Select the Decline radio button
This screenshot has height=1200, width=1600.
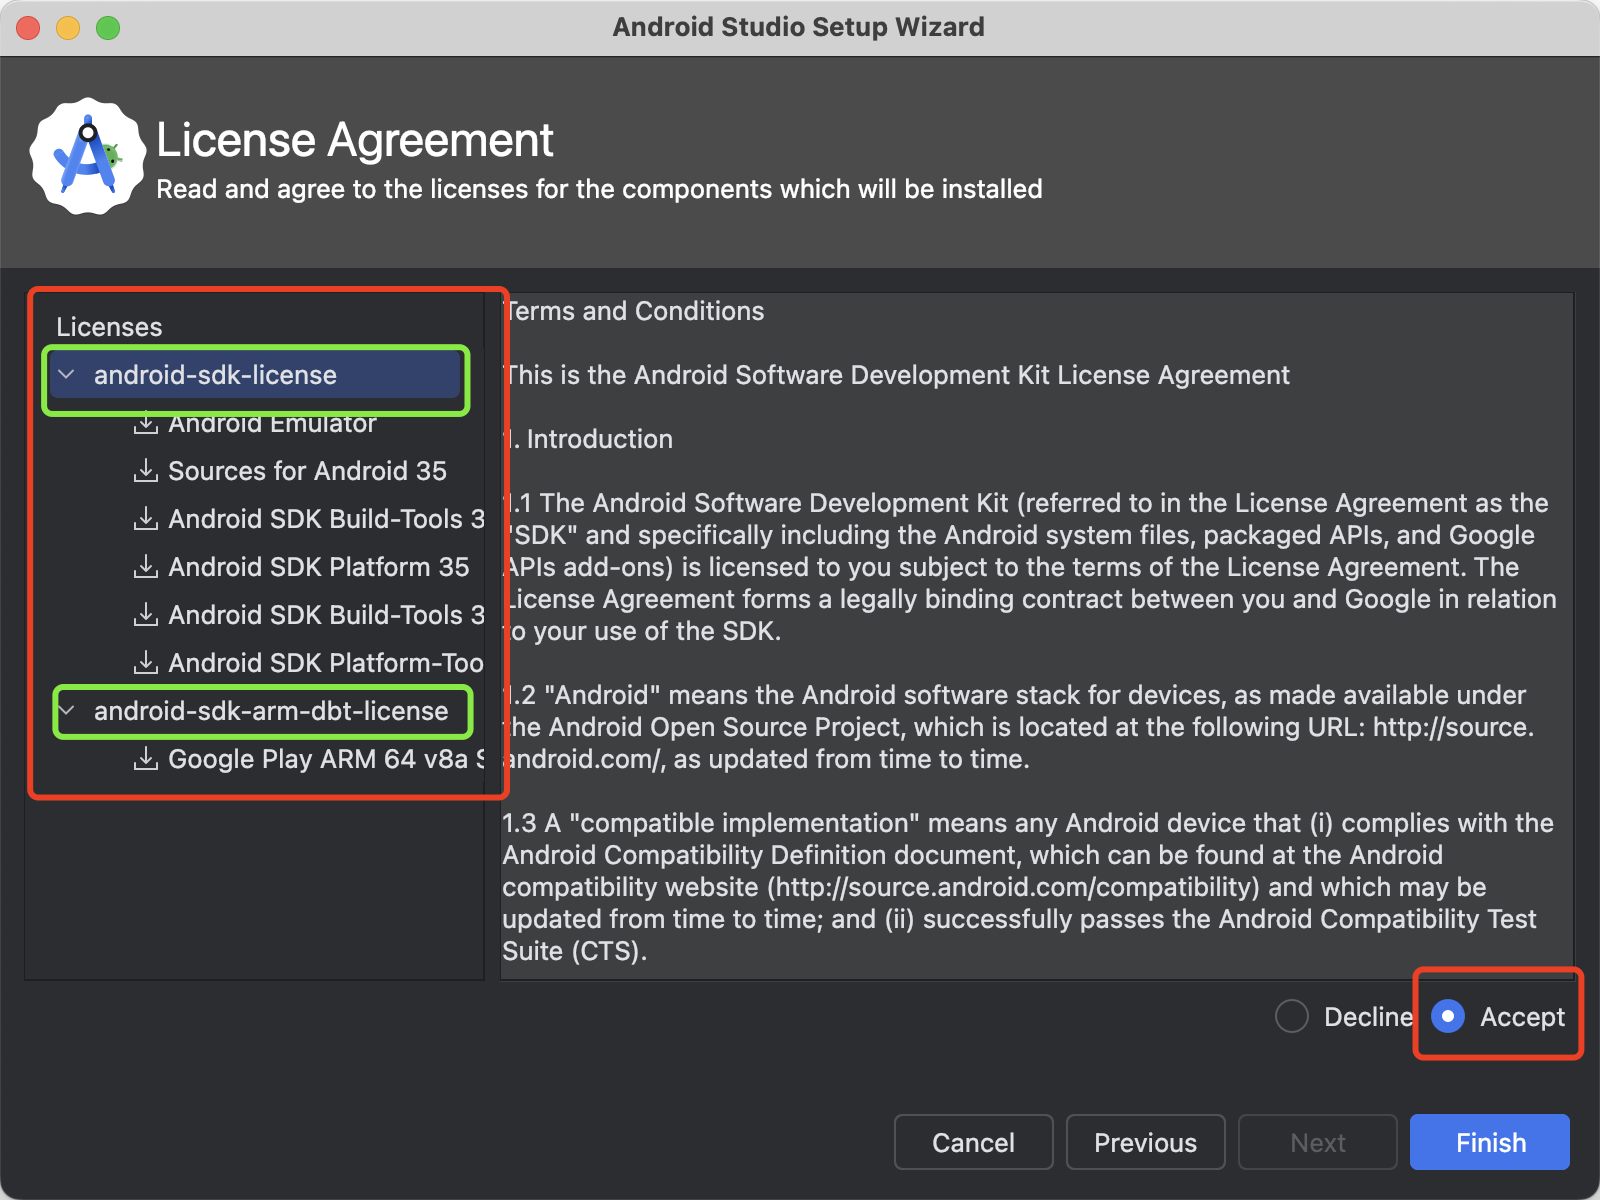click(1292, 1016)
